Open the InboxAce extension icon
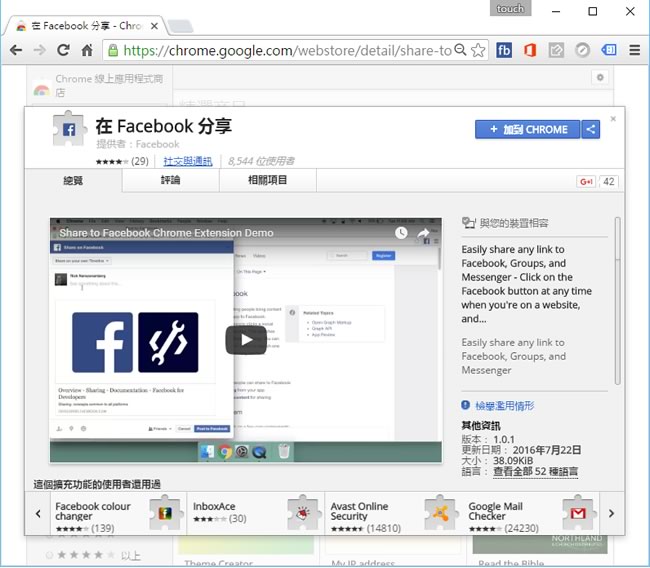Screen dimensions: 650x568 click(303, 513)
